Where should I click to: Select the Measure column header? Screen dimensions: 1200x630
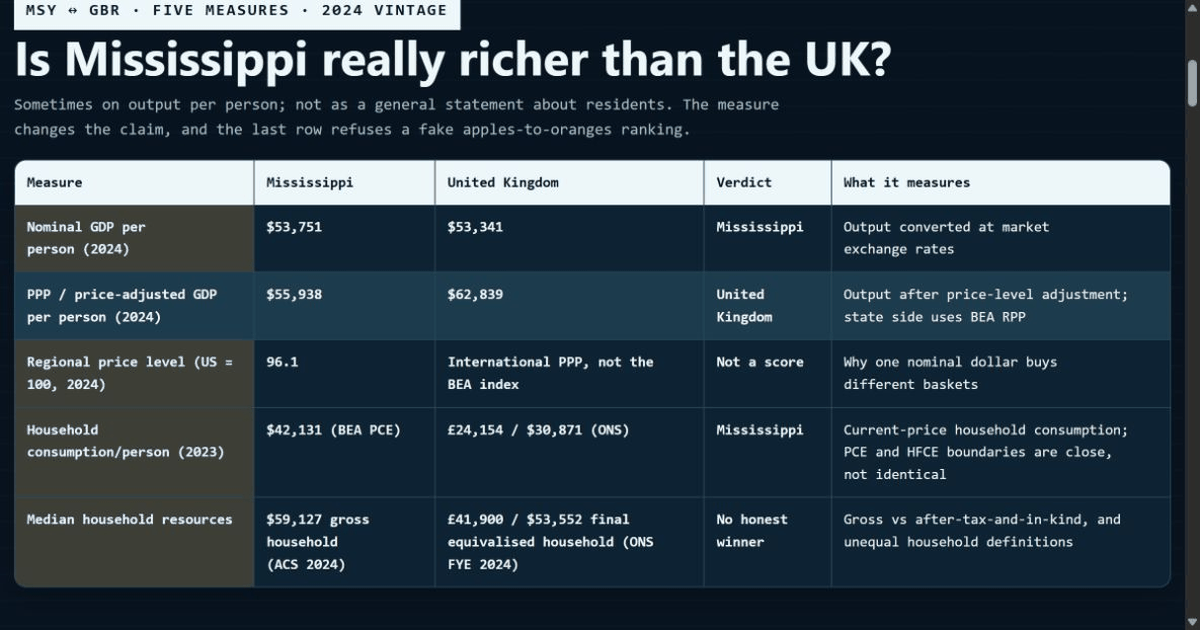pos(135,183)
